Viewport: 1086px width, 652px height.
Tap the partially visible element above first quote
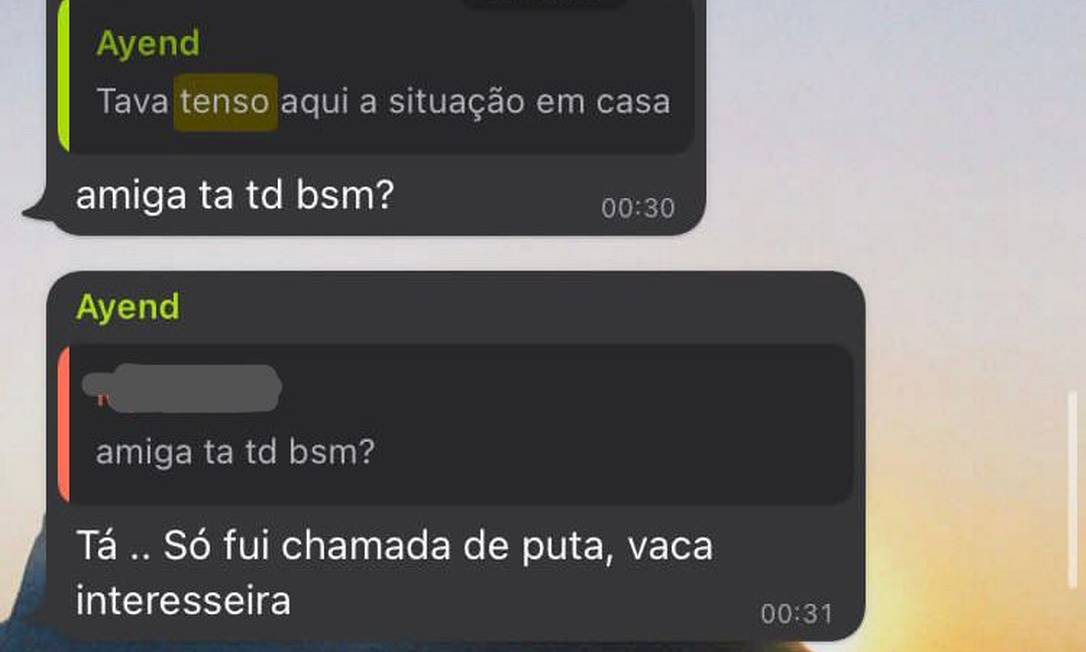click(544, 3)
